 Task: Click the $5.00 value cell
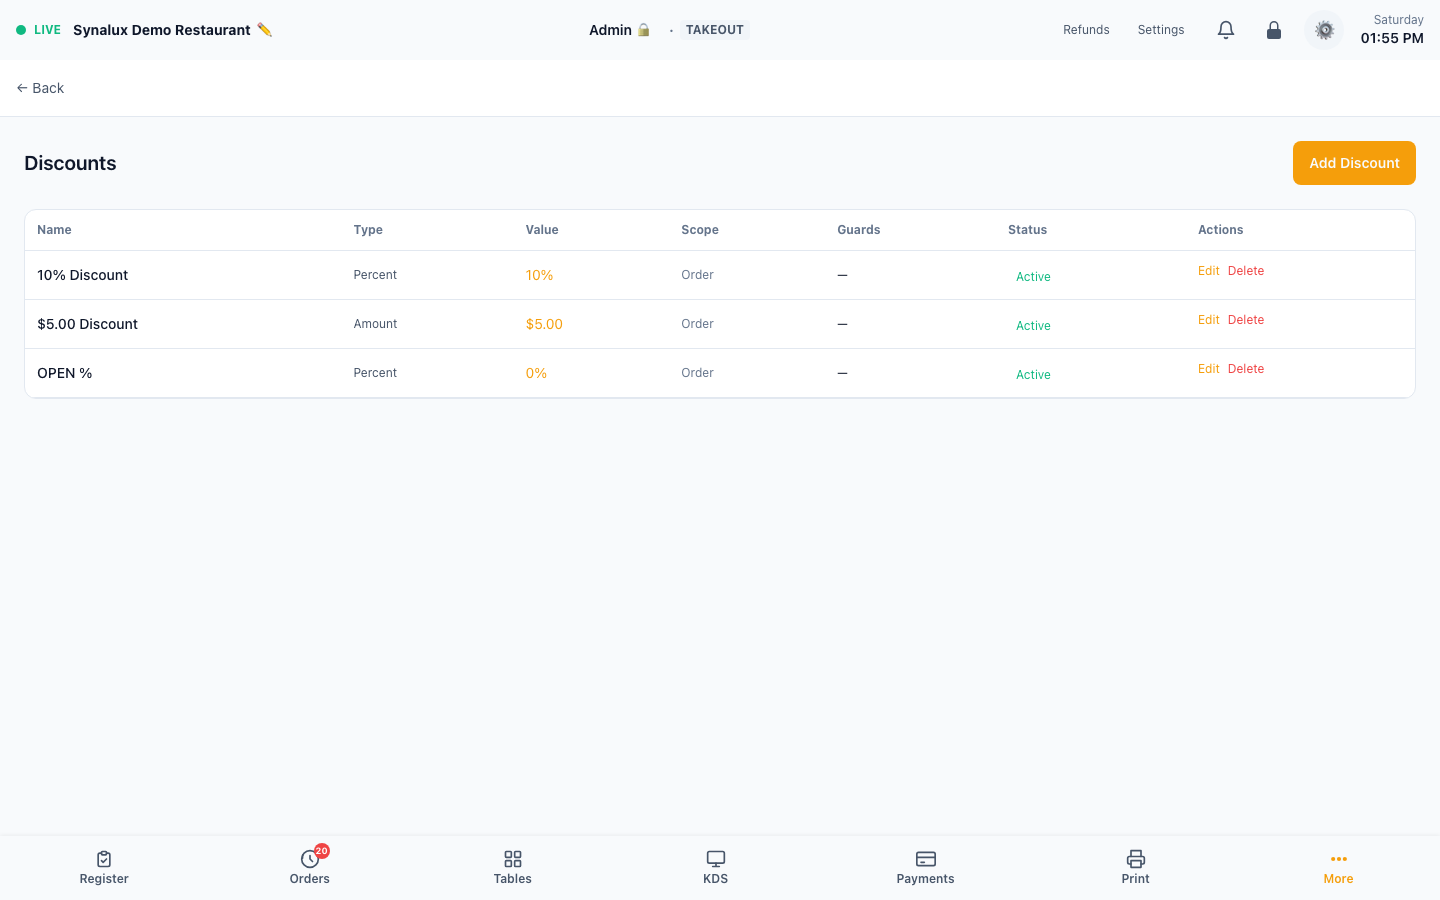tap(544, 324)
